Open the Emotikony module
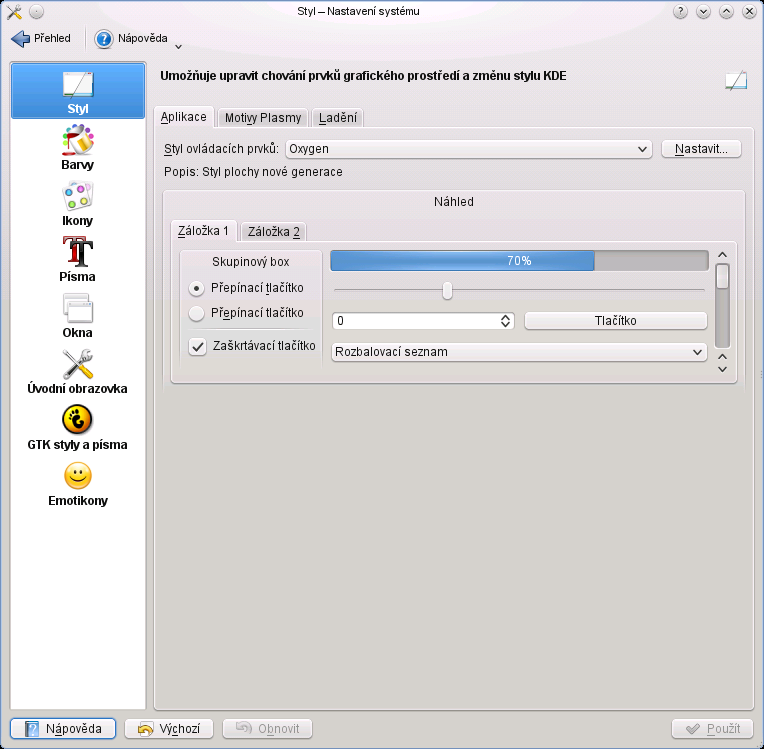This screenshot has height=749, width=764. 77,483
